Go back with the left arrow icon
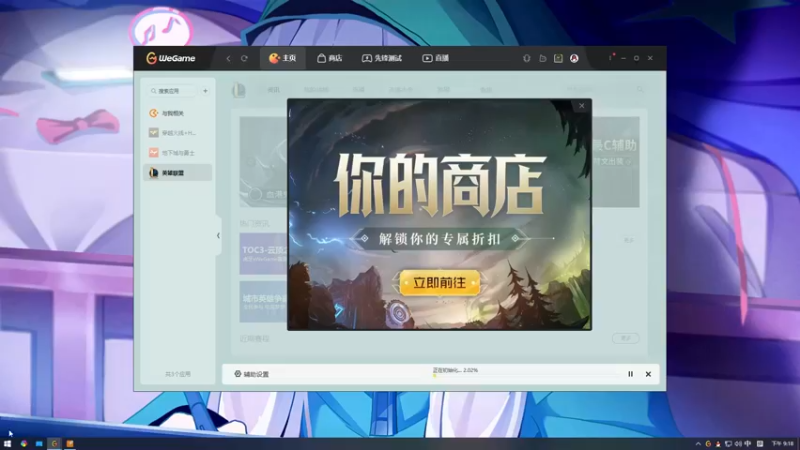 pyautogui.click(x=228, y=59)
